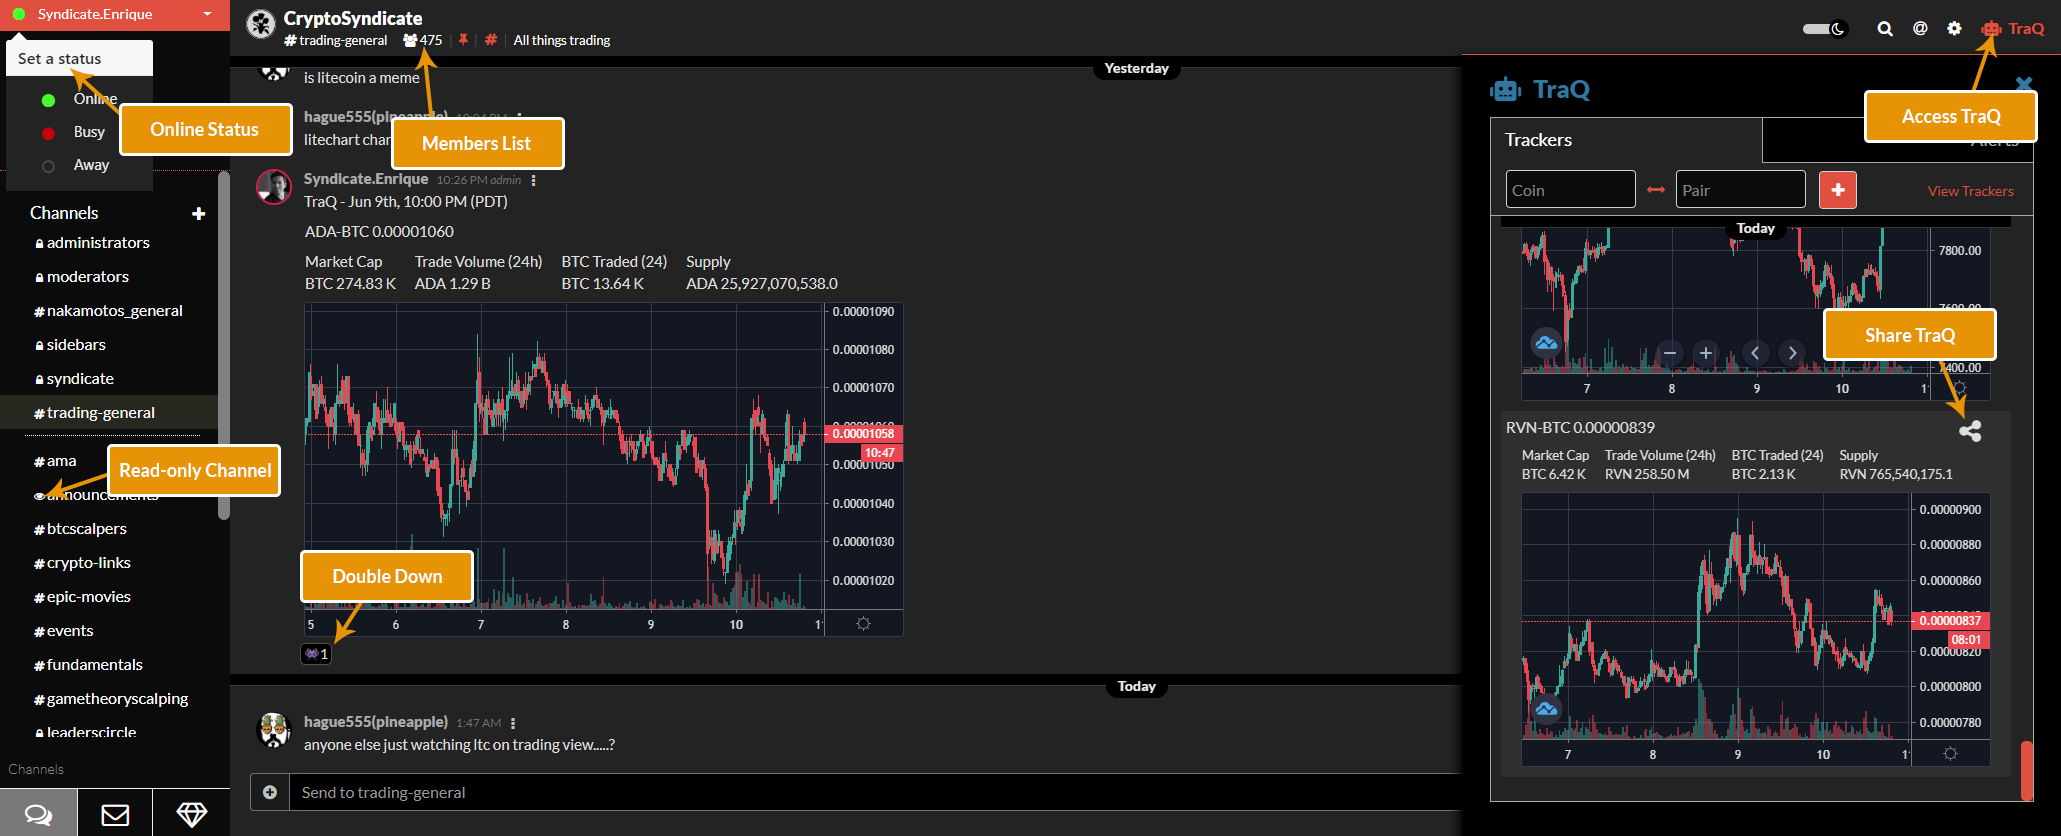The image size is (2061, 836).
Task: Open the epic-movies channel
Action: pyautogui.click(x=82, y=597)
